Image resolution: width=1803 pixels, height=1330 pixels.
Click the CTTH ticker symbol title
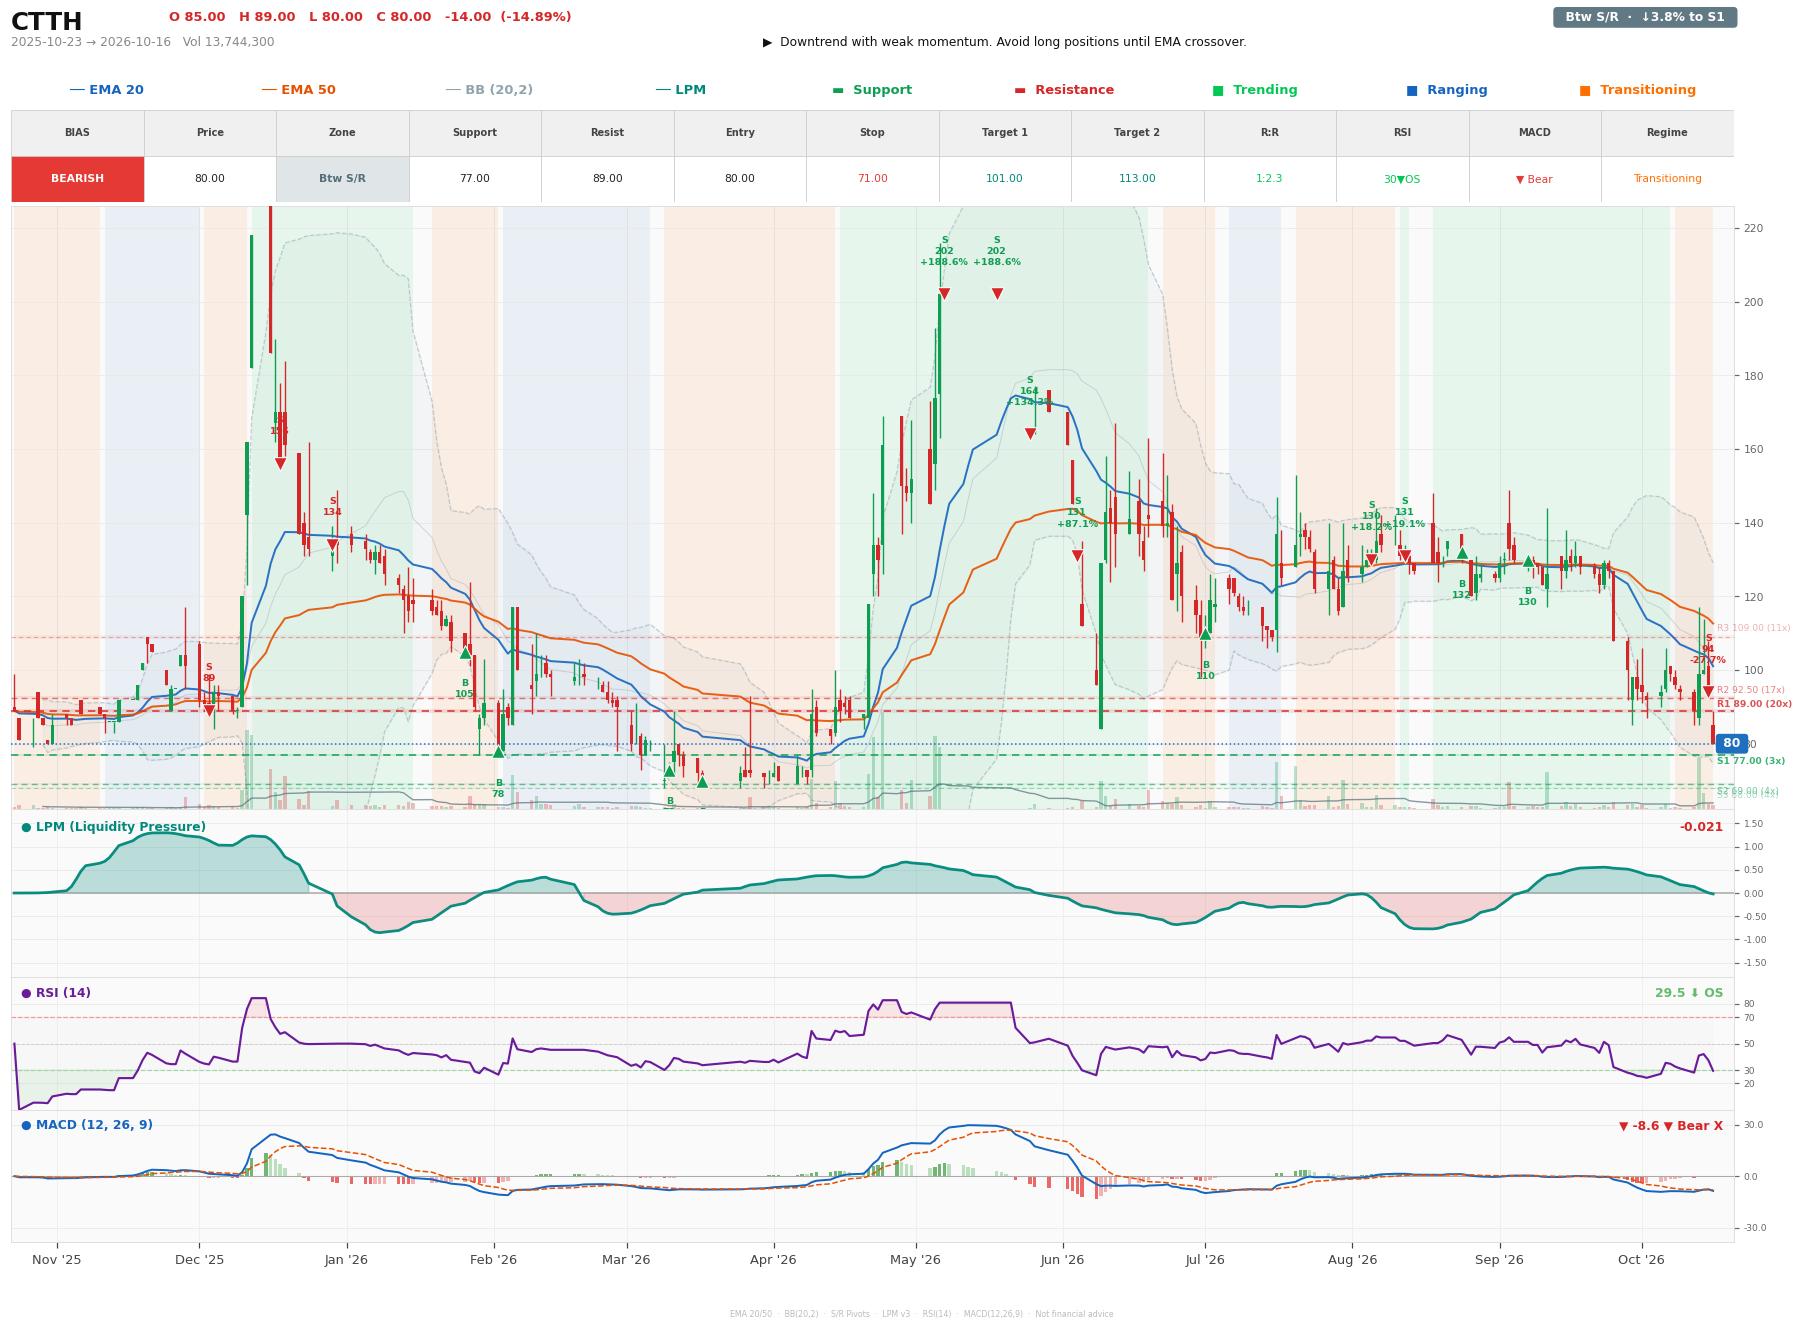(x=47, y=22)
